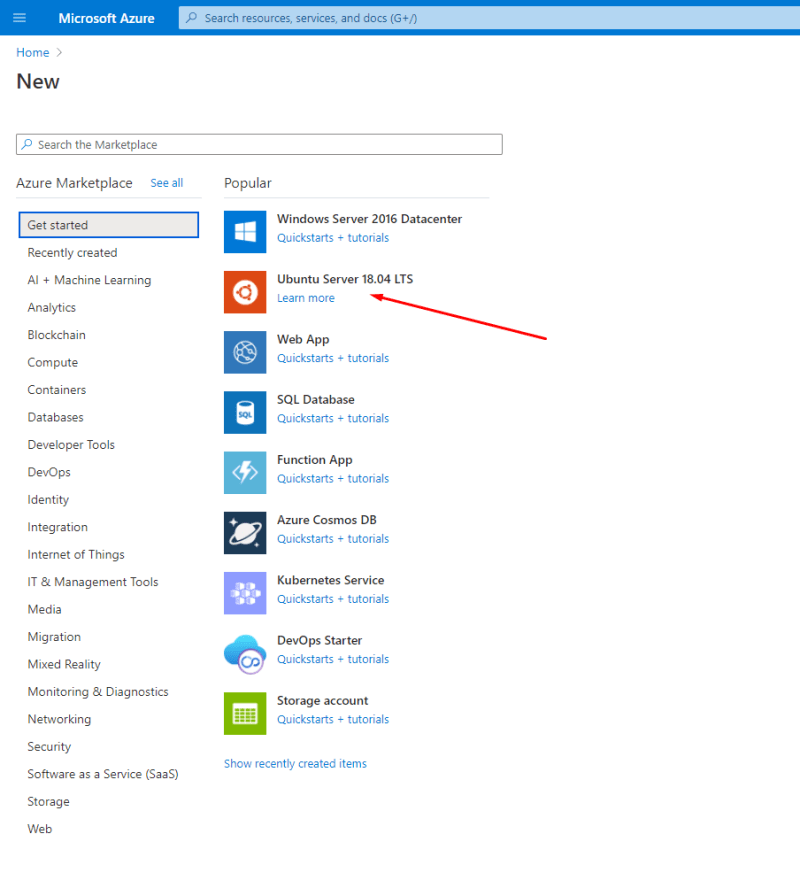
Task: Open Containers category
Action: coord(57,390)
